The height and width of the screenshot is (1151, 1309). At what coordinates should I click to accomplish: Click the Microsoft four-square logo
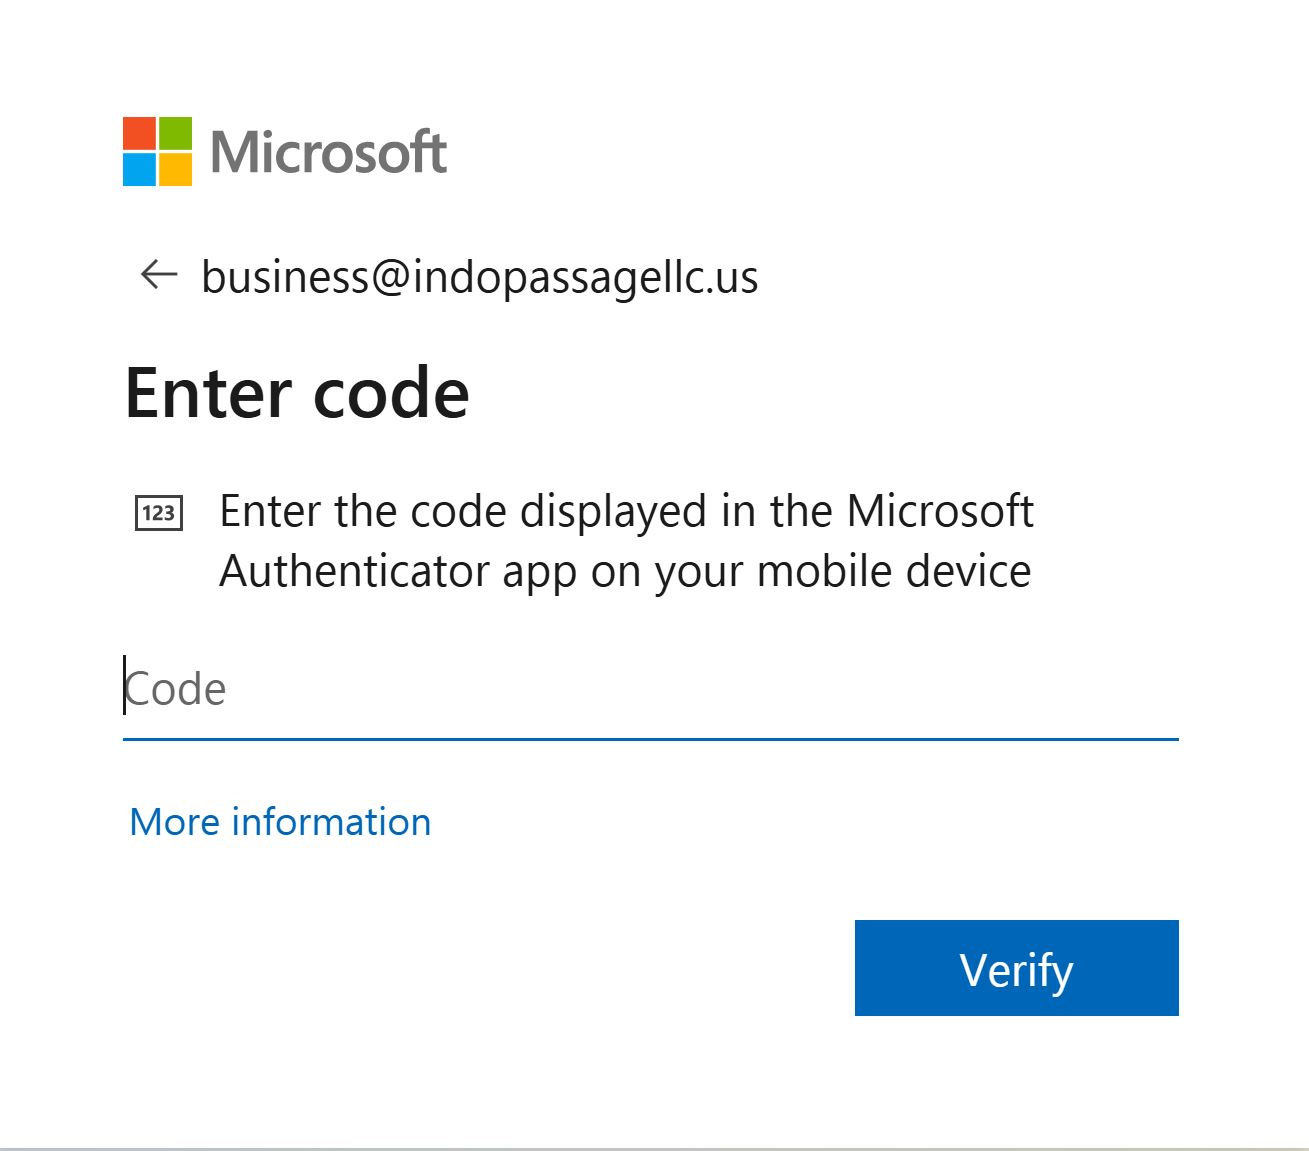(157, 152)
